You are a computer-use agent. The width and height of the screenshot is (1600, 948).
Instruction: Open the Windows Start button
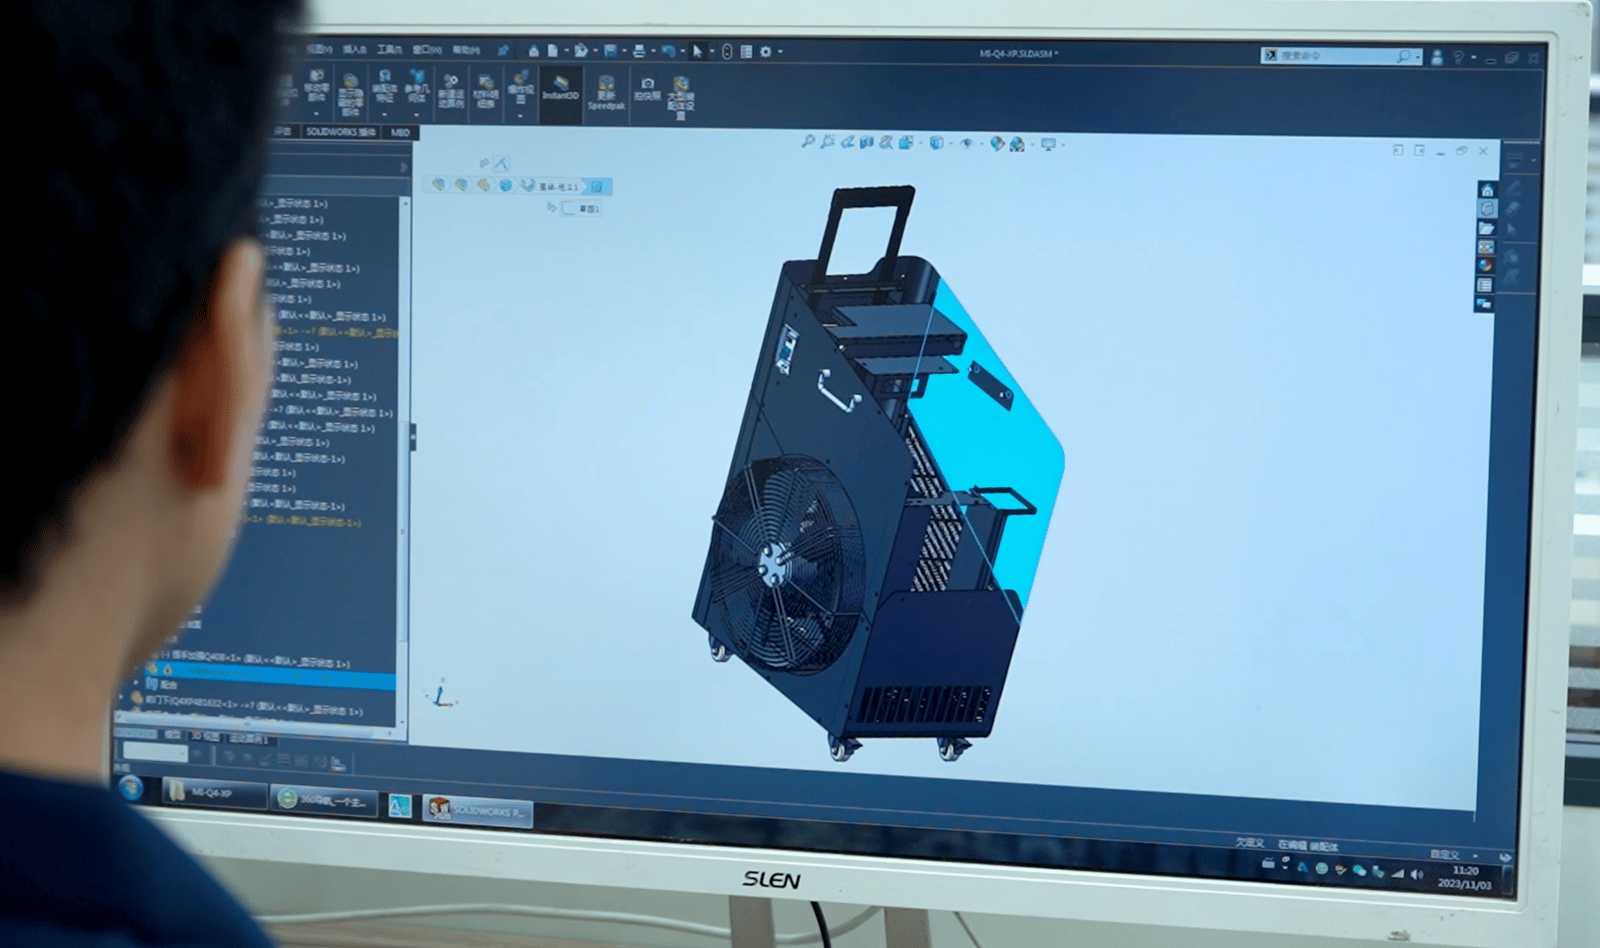(130, 788)
